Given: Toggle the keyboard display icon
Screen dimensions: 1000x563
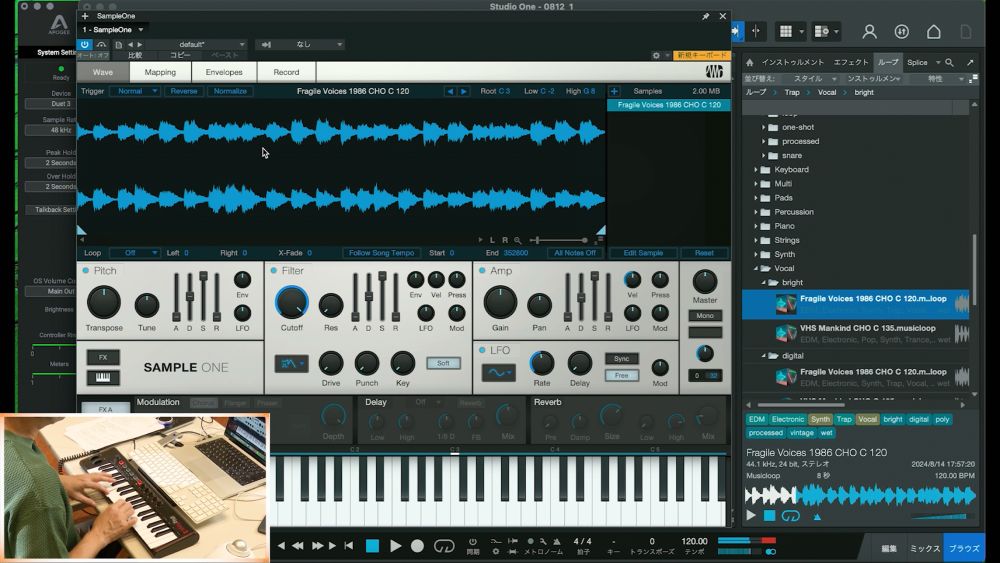Looking at the screenshot, I should (103, 377).
